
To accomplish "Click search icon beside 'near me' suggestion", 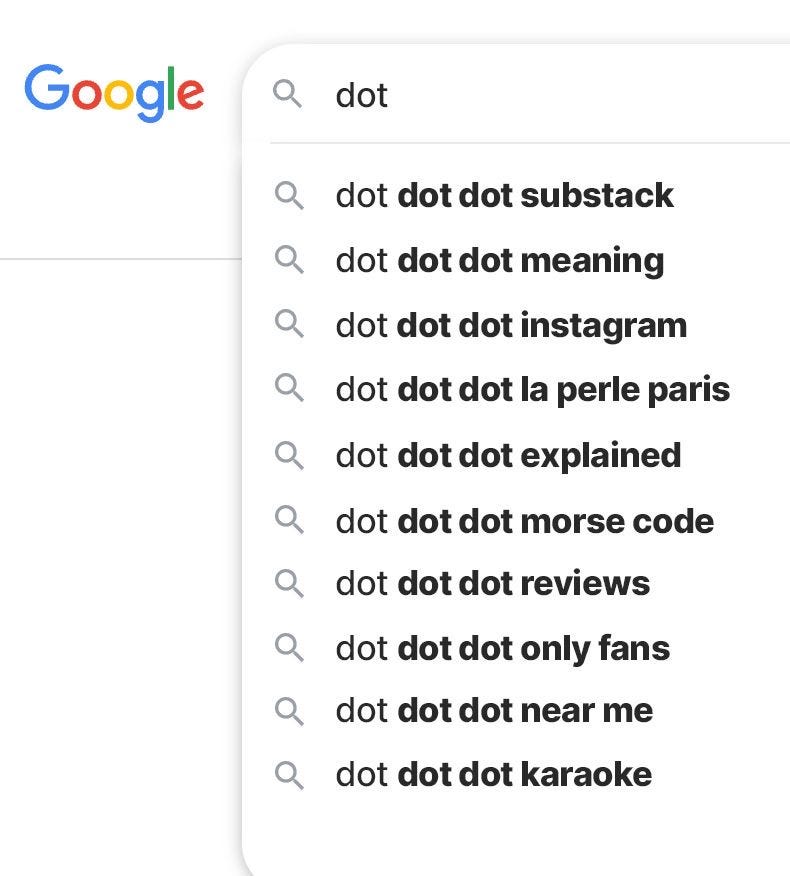I will [x=289, y=711].
